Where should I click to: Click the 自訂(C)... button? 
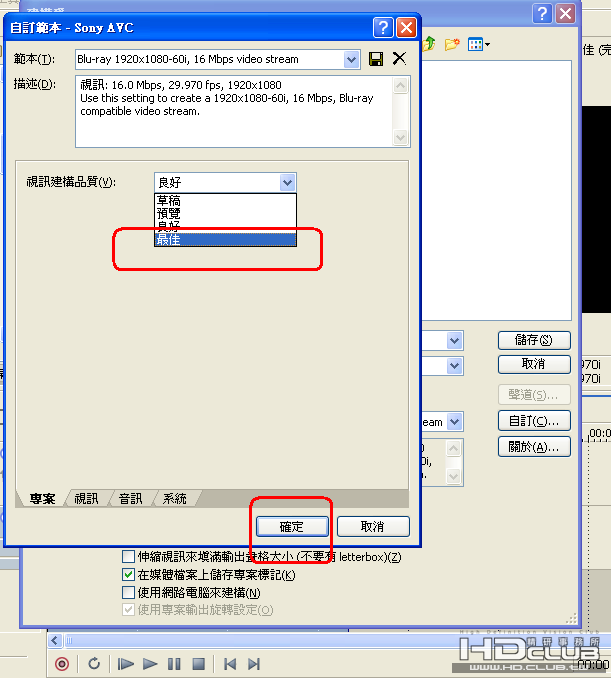click(x=534, y=421)
